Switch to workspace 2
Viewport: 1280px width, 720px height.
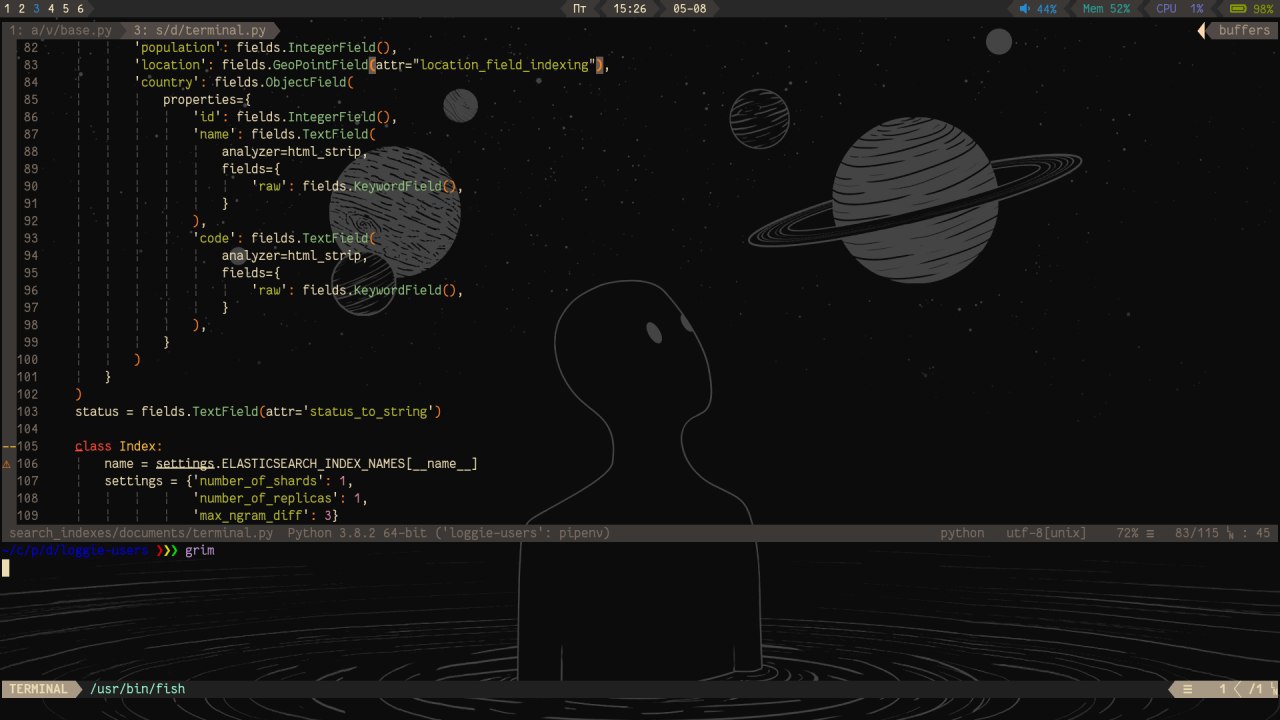point(22,8)
